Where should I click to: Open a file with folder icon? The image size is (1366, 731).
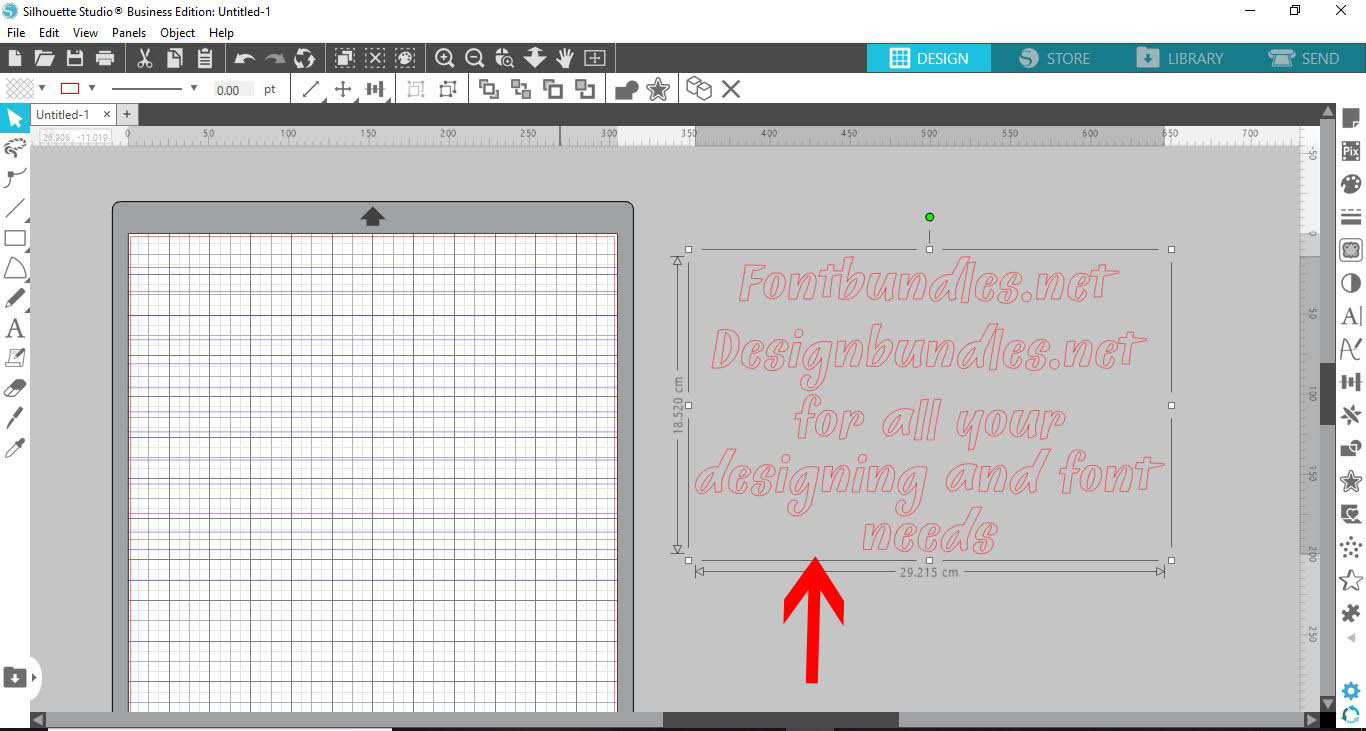coord(44,58)
